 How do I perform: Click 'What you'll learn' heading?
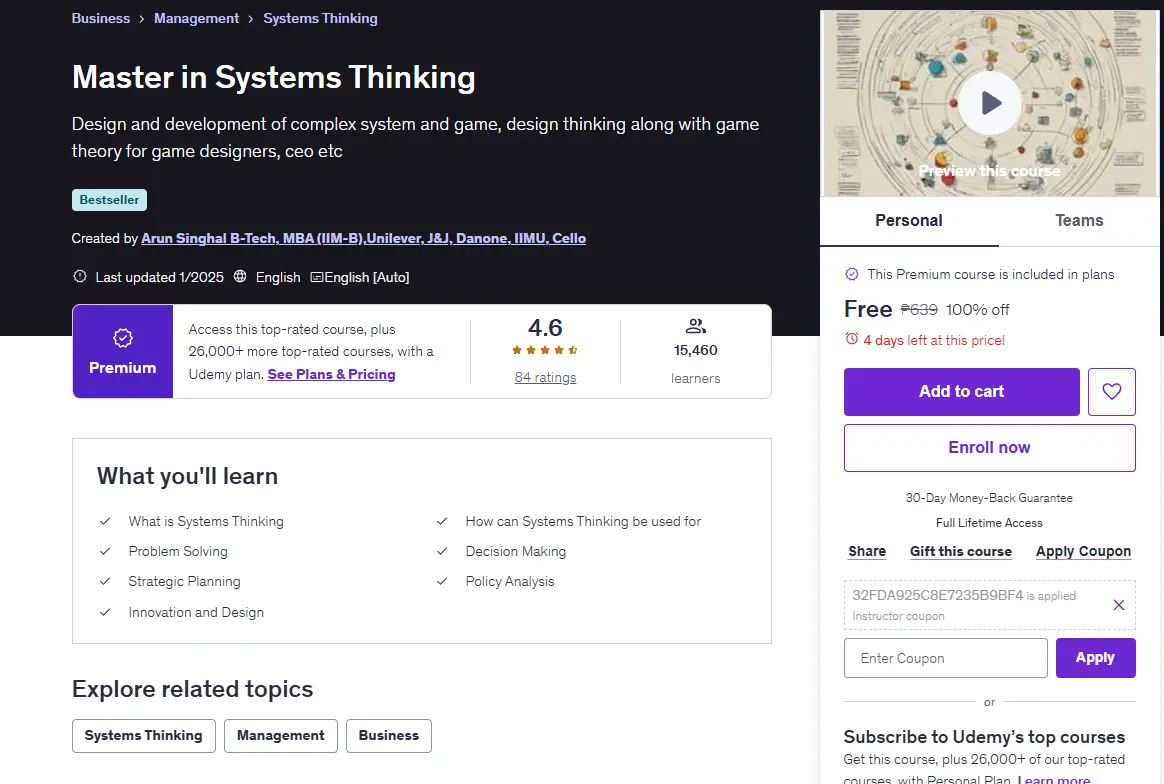[x=187, y=476]
